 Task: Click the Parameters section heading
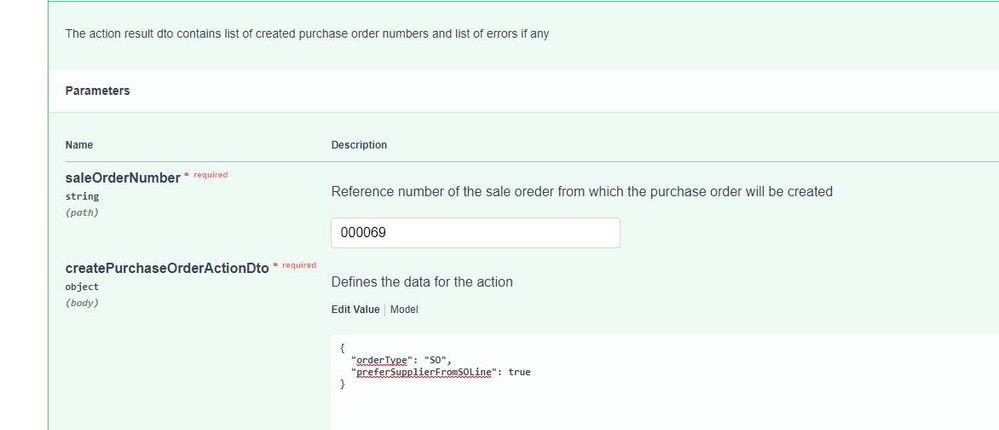coord(97,91)
